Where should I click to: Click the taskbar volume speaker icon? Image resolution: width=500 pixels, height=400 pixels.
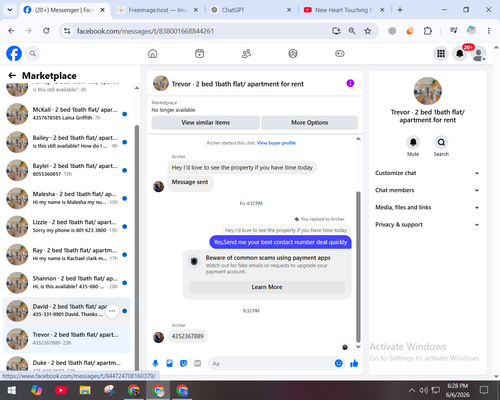pos(423,390)
